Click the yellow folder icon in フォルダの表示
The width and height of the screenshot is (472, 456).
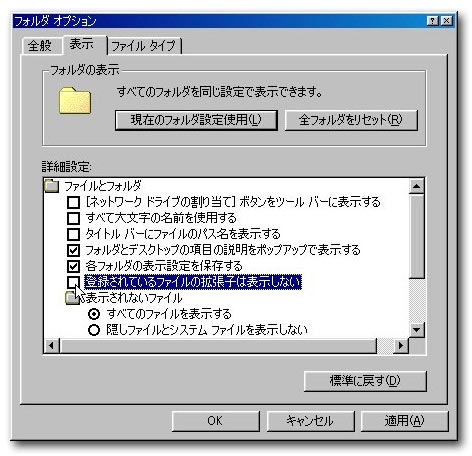75,101
